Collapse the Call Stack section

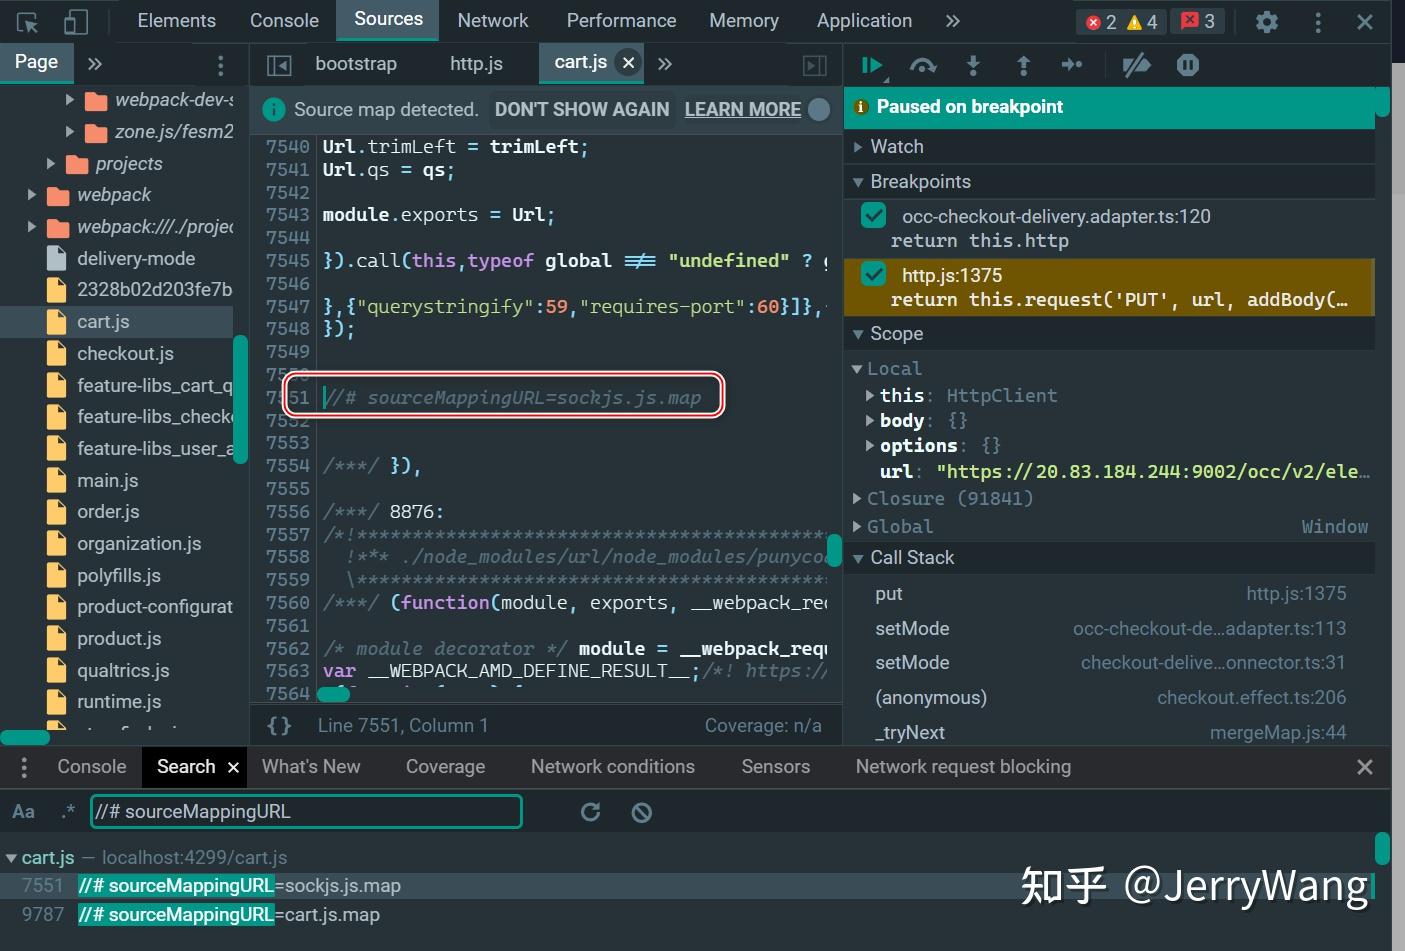click(x=858, y=558)
